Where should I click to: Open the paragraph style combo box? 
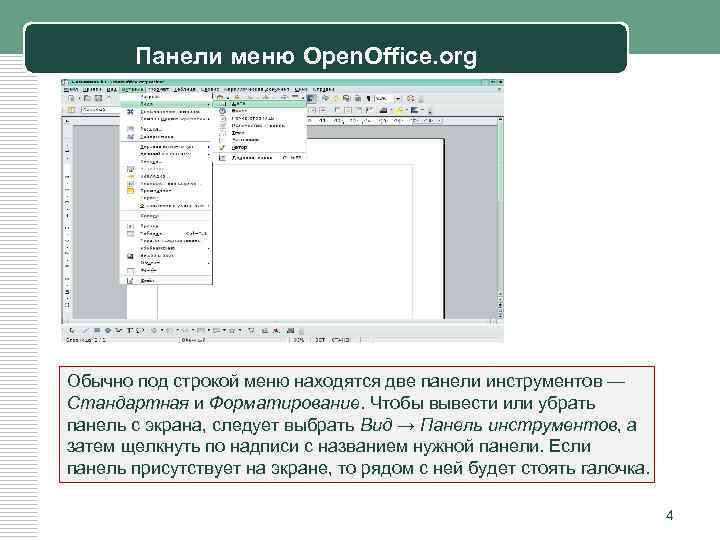click(100, 110)
